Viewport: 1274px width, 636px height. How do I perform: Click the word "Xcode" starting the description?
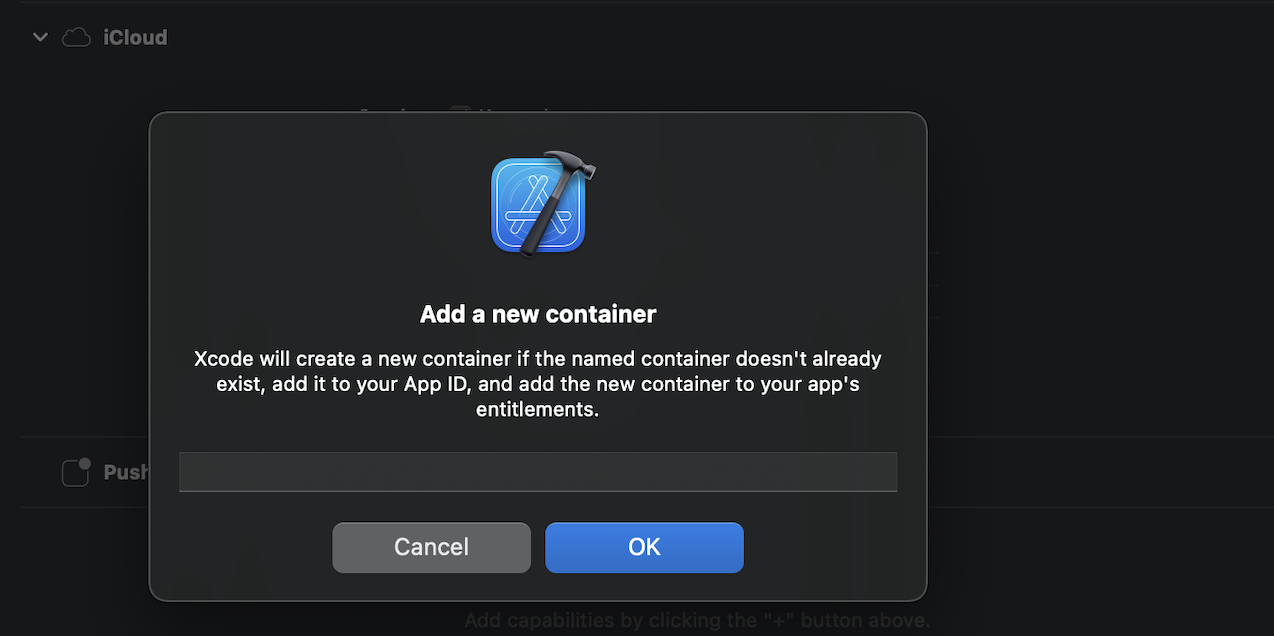pyautogui.click(x=224, y=358)
